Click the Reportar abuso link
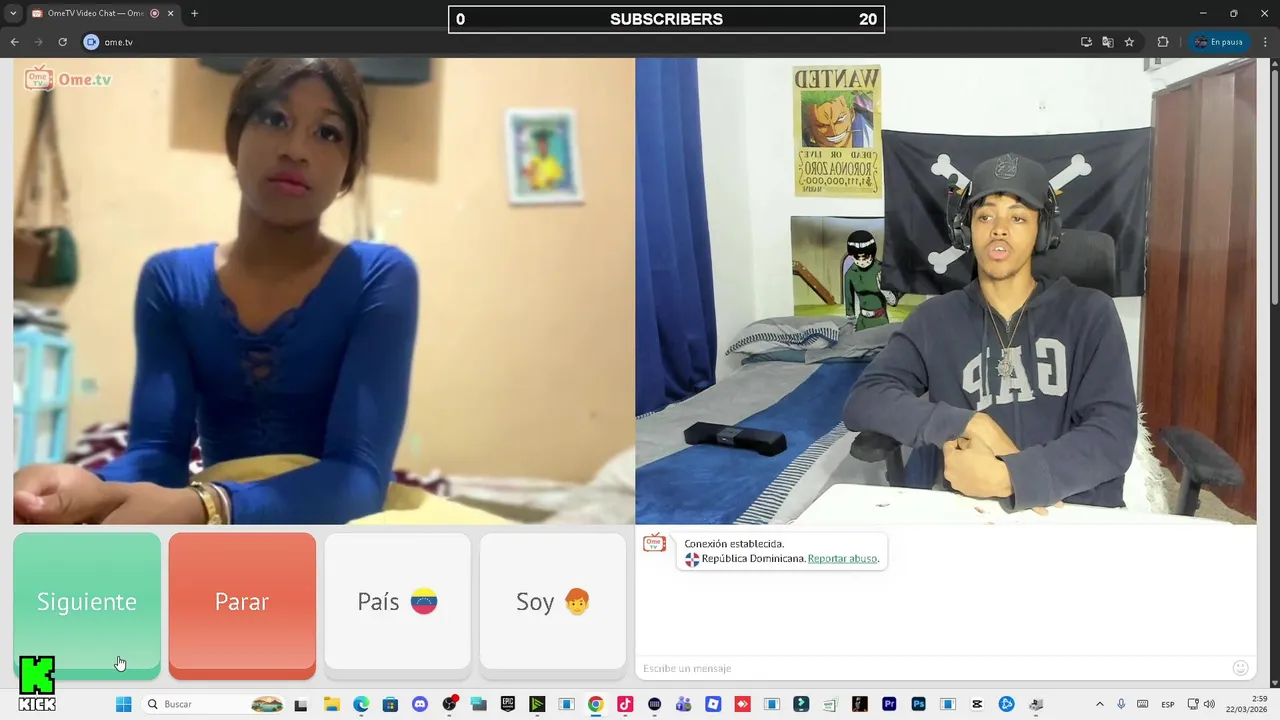The width and height of the screenshot is (1280, 720). [x=842, y=559]
